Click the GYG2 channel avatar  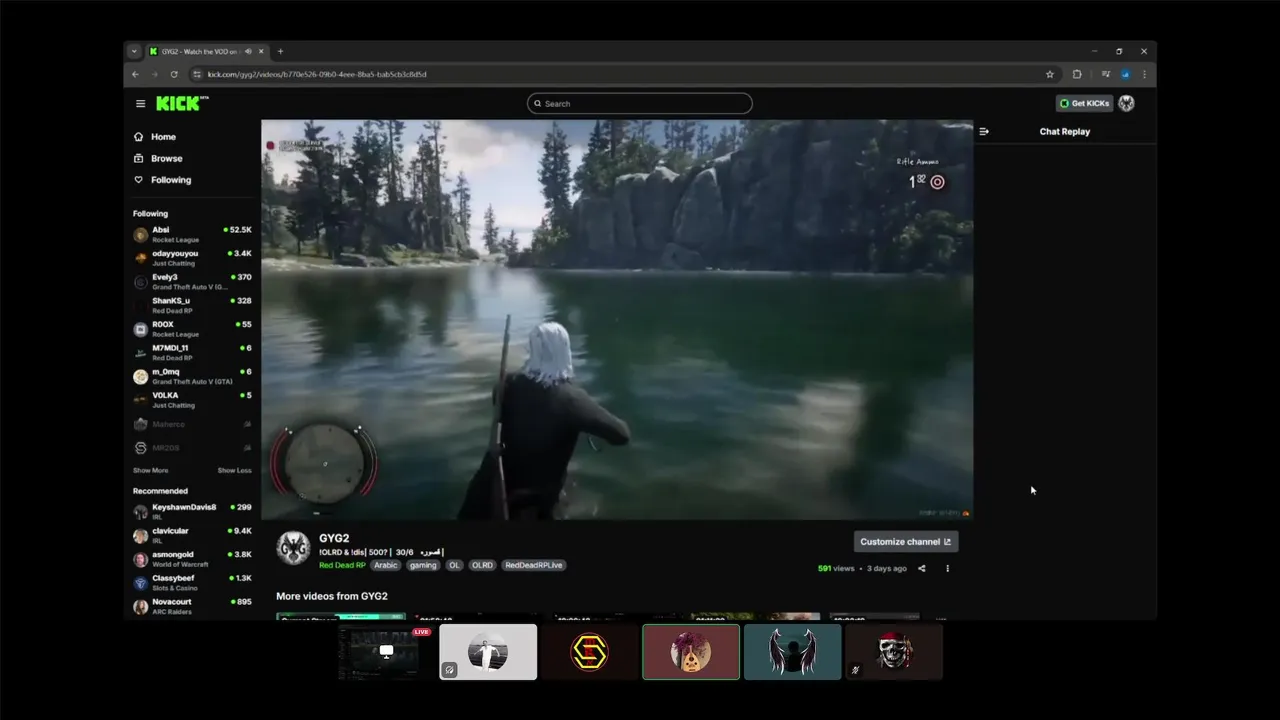coord(293,548)
